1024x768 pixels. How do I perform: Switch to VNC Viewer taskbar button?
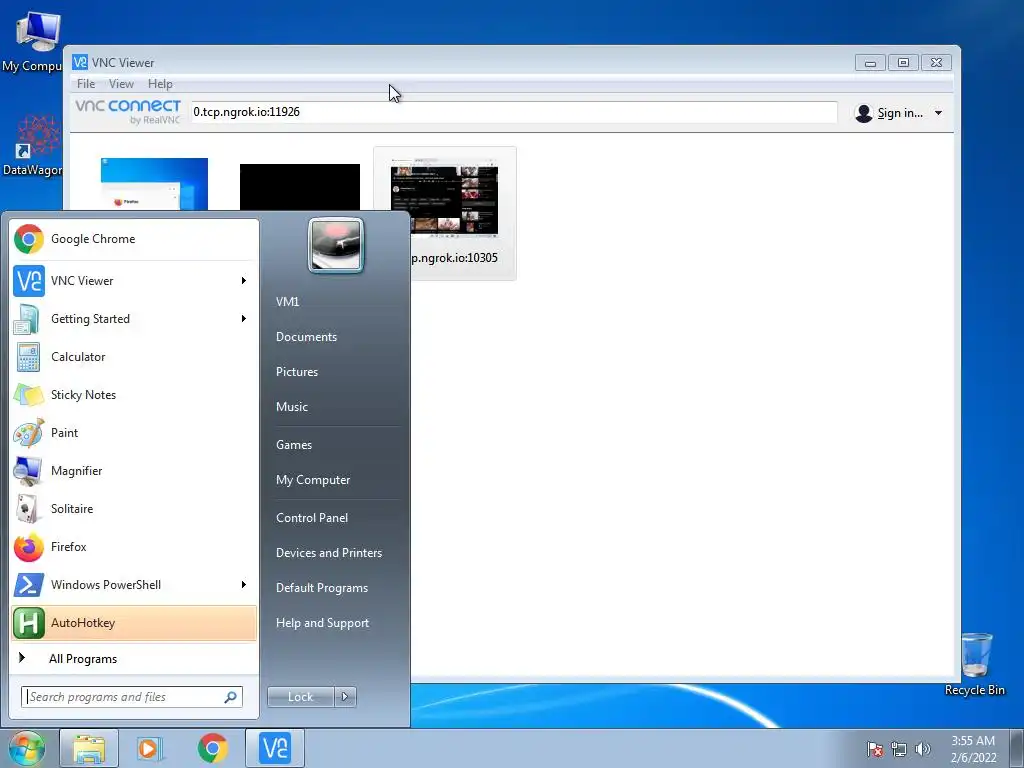[274, 748]
